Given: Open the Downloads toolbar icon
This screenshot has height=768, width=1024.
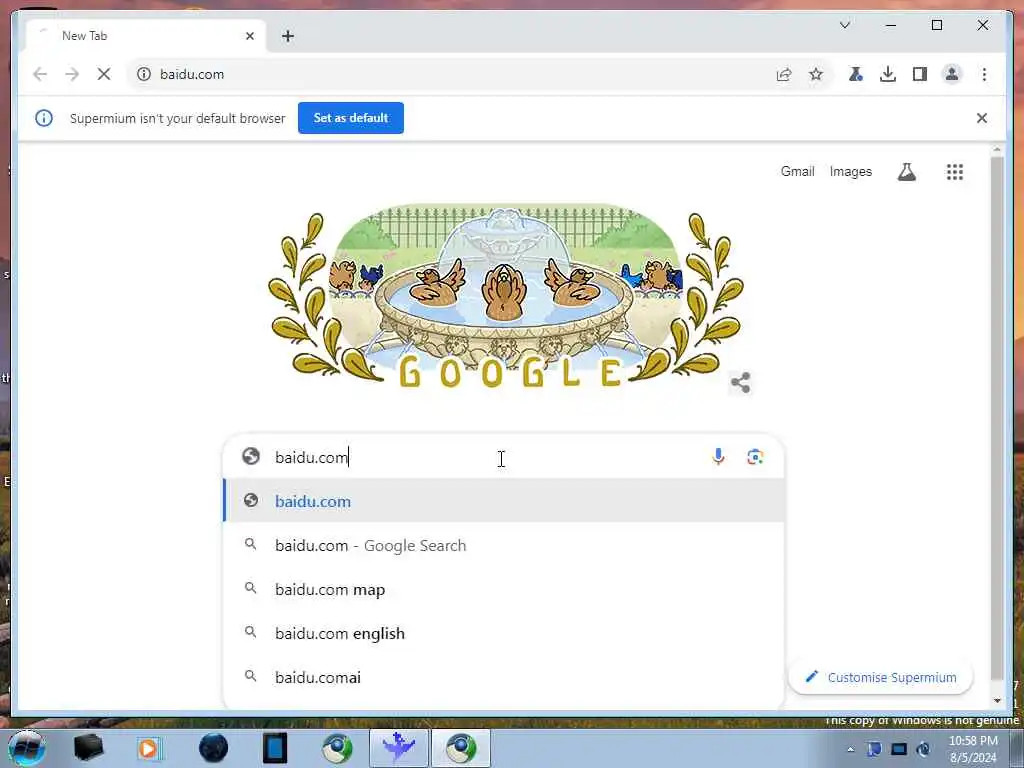Looking at the screenshot, I should coord(888,74).
